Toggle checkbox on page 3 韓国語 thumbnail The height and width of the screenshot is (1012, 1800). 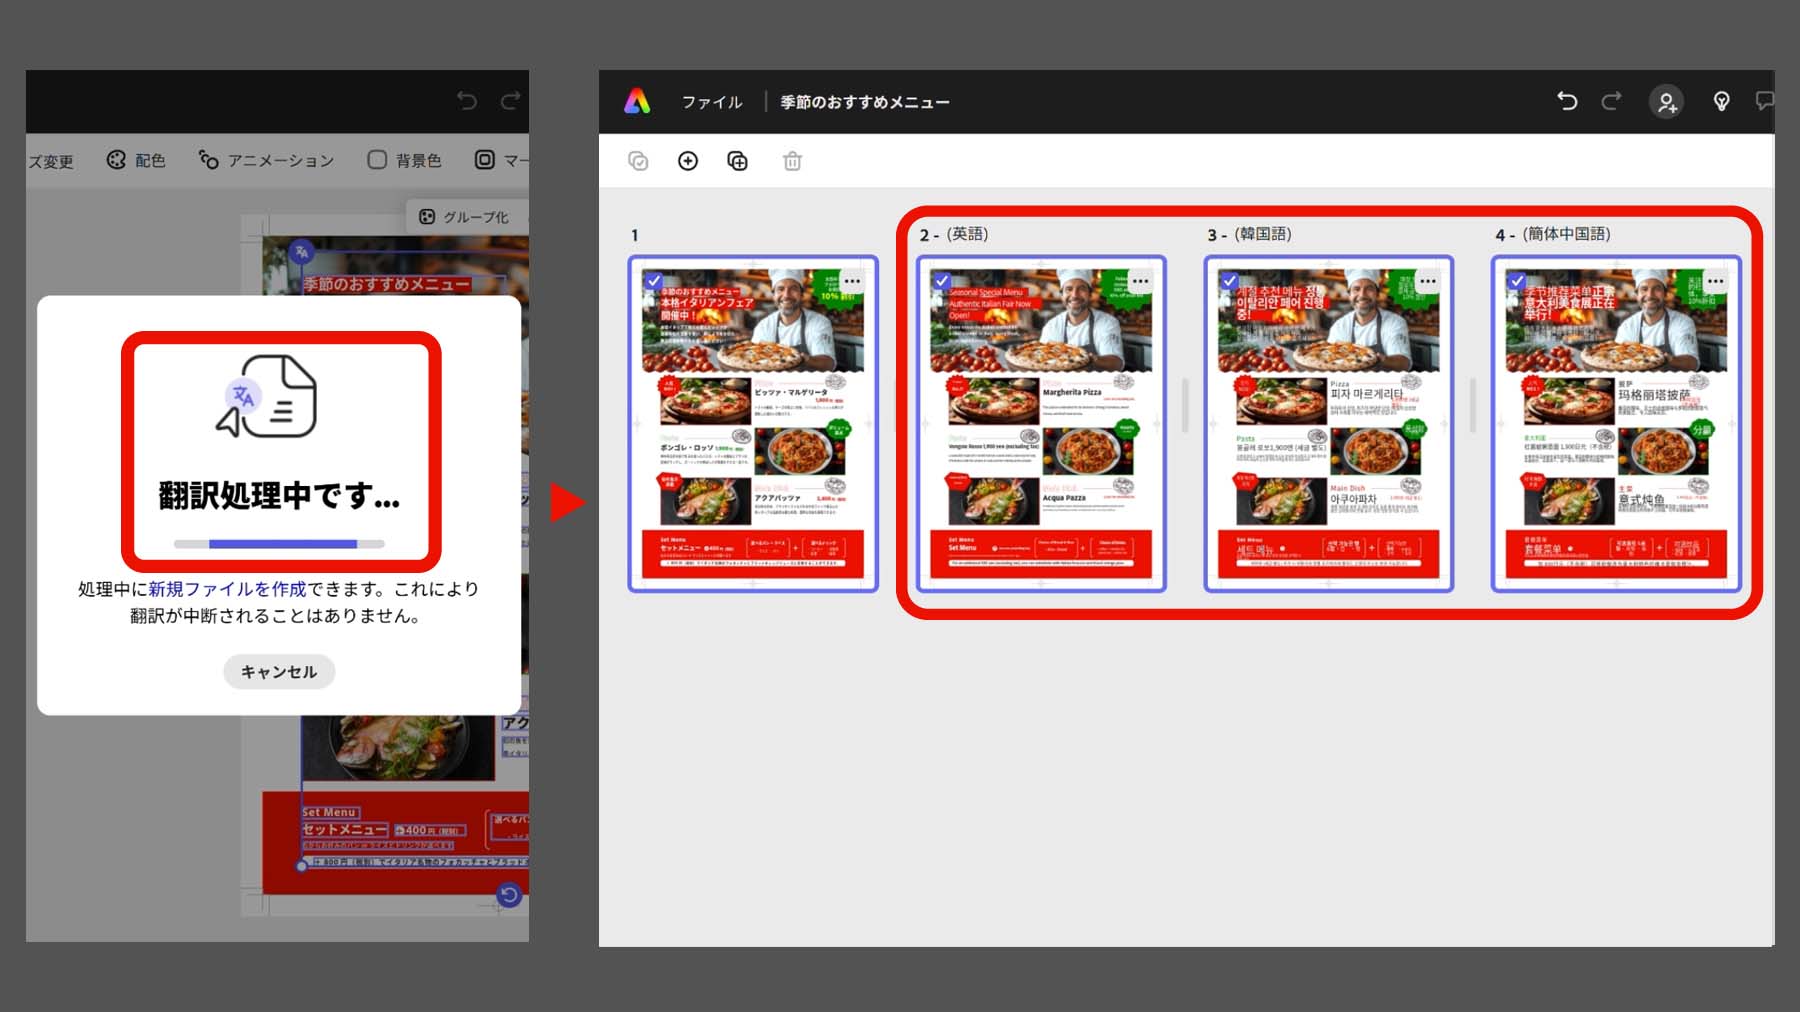(1229, 281)
